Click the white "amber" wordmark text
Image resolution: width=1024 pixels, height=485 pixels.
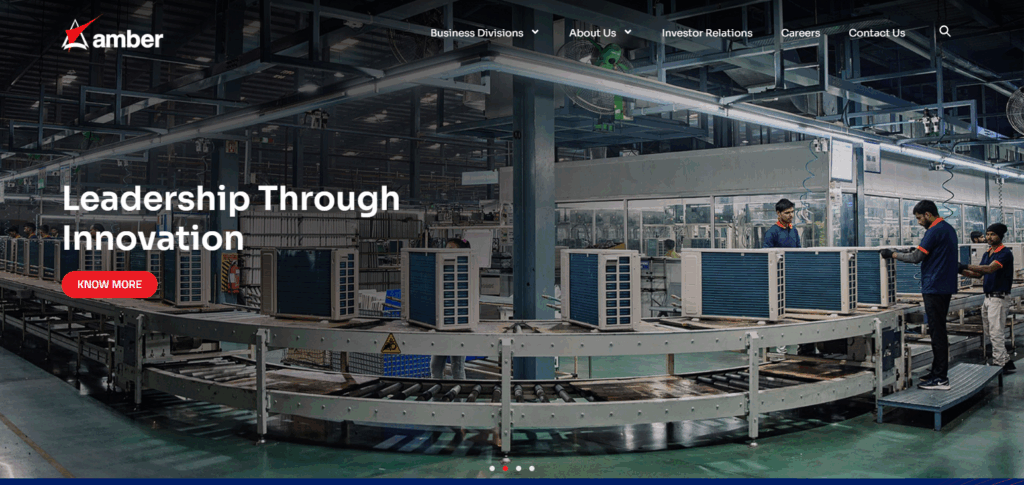click(127, 40)
